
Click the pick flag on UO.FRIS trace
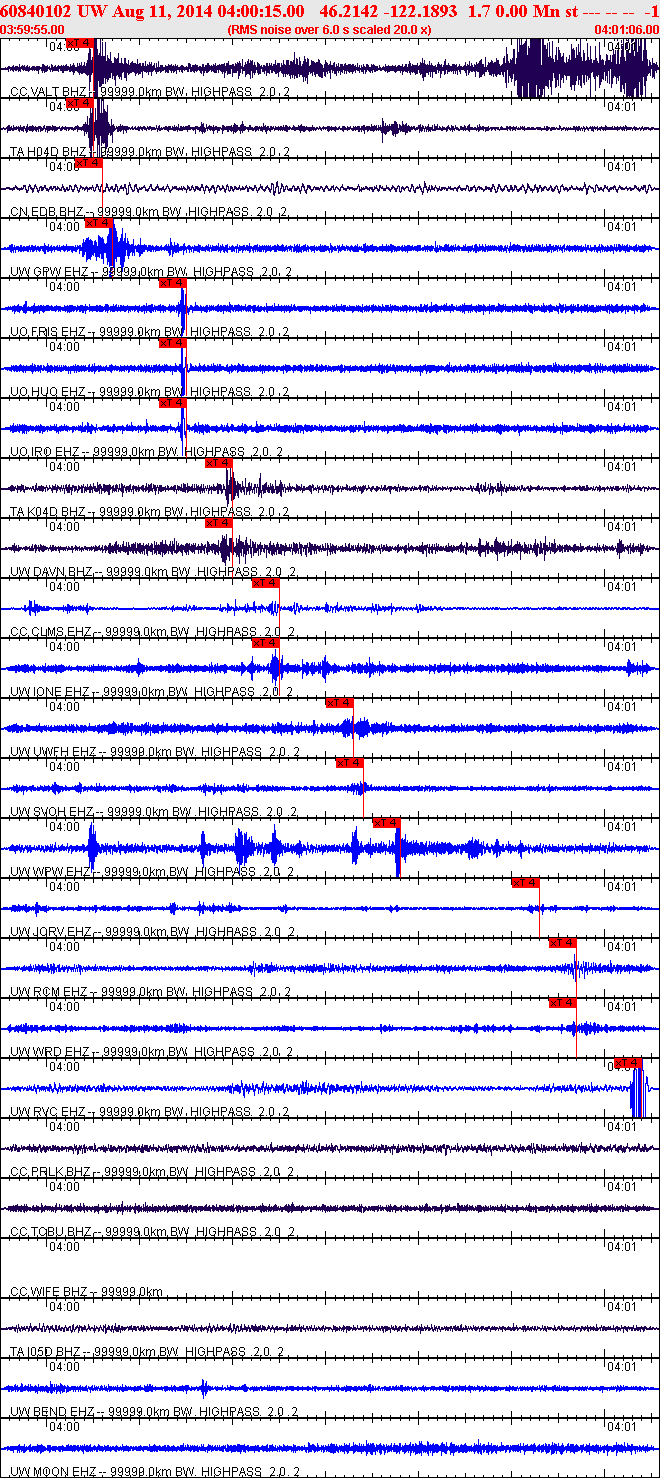click(172, 283)
